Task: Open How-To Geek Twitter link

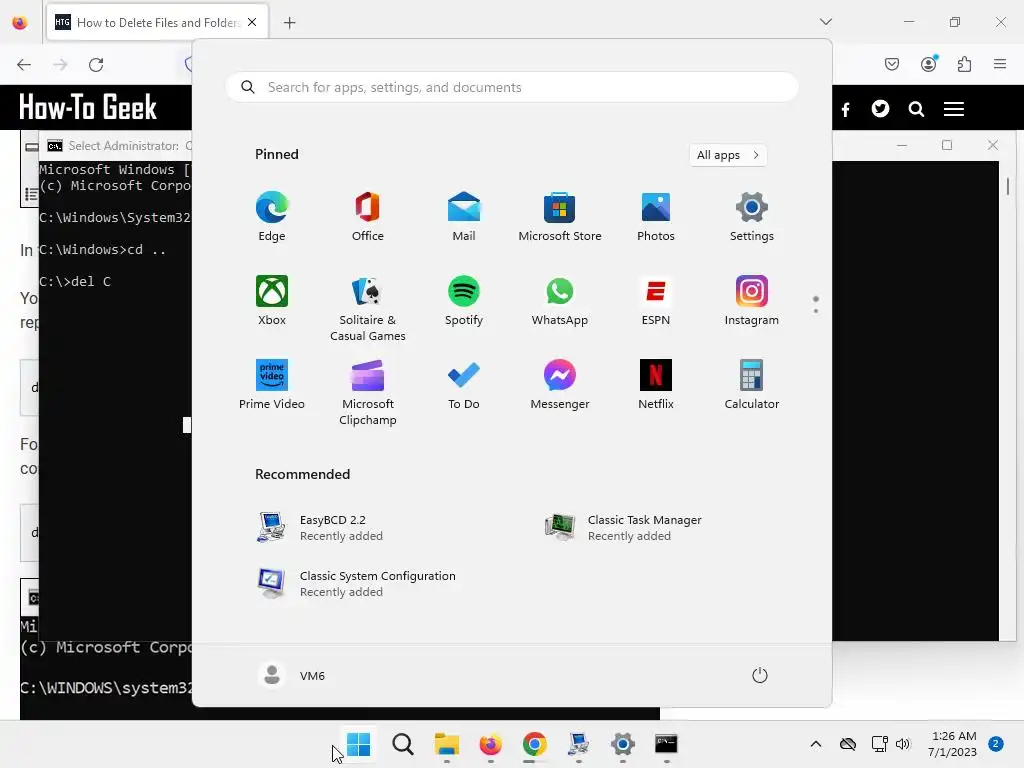Action: point(880,108)
